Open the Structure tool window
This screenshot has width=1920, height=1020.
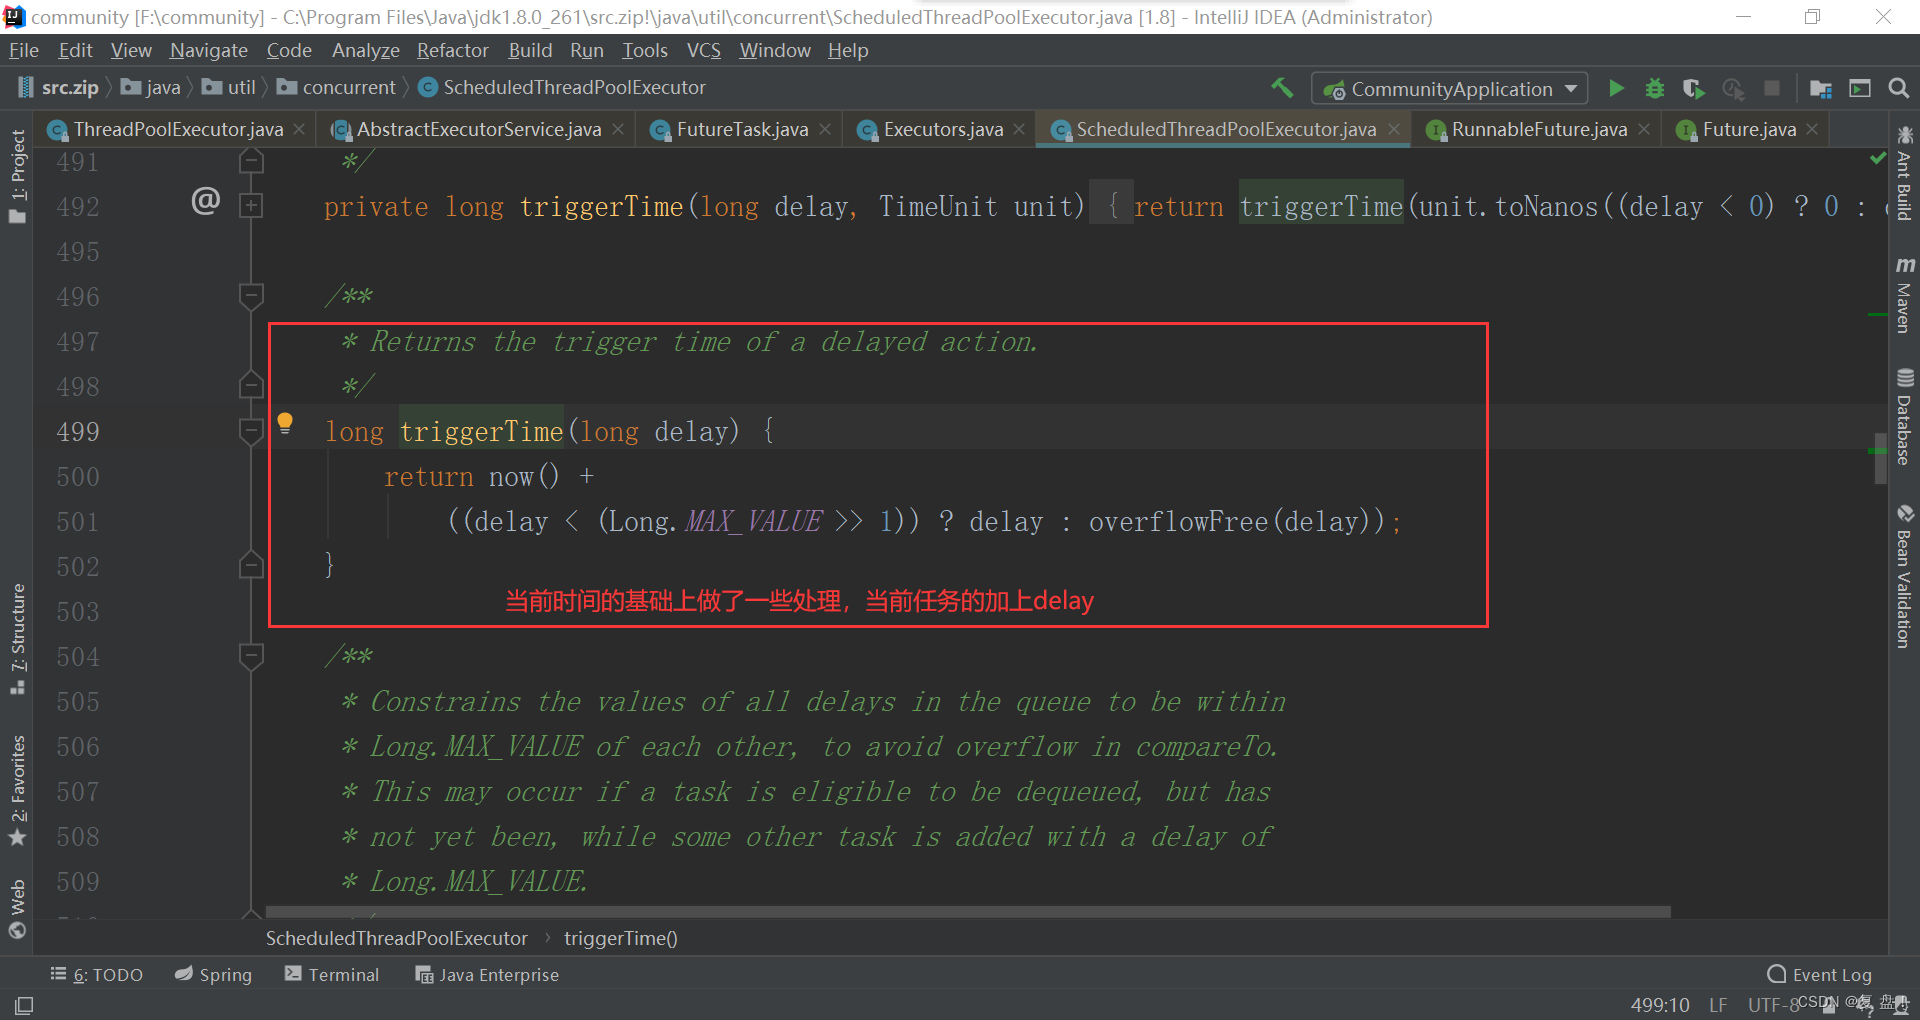pyautogui.click(x=17, y=639)
